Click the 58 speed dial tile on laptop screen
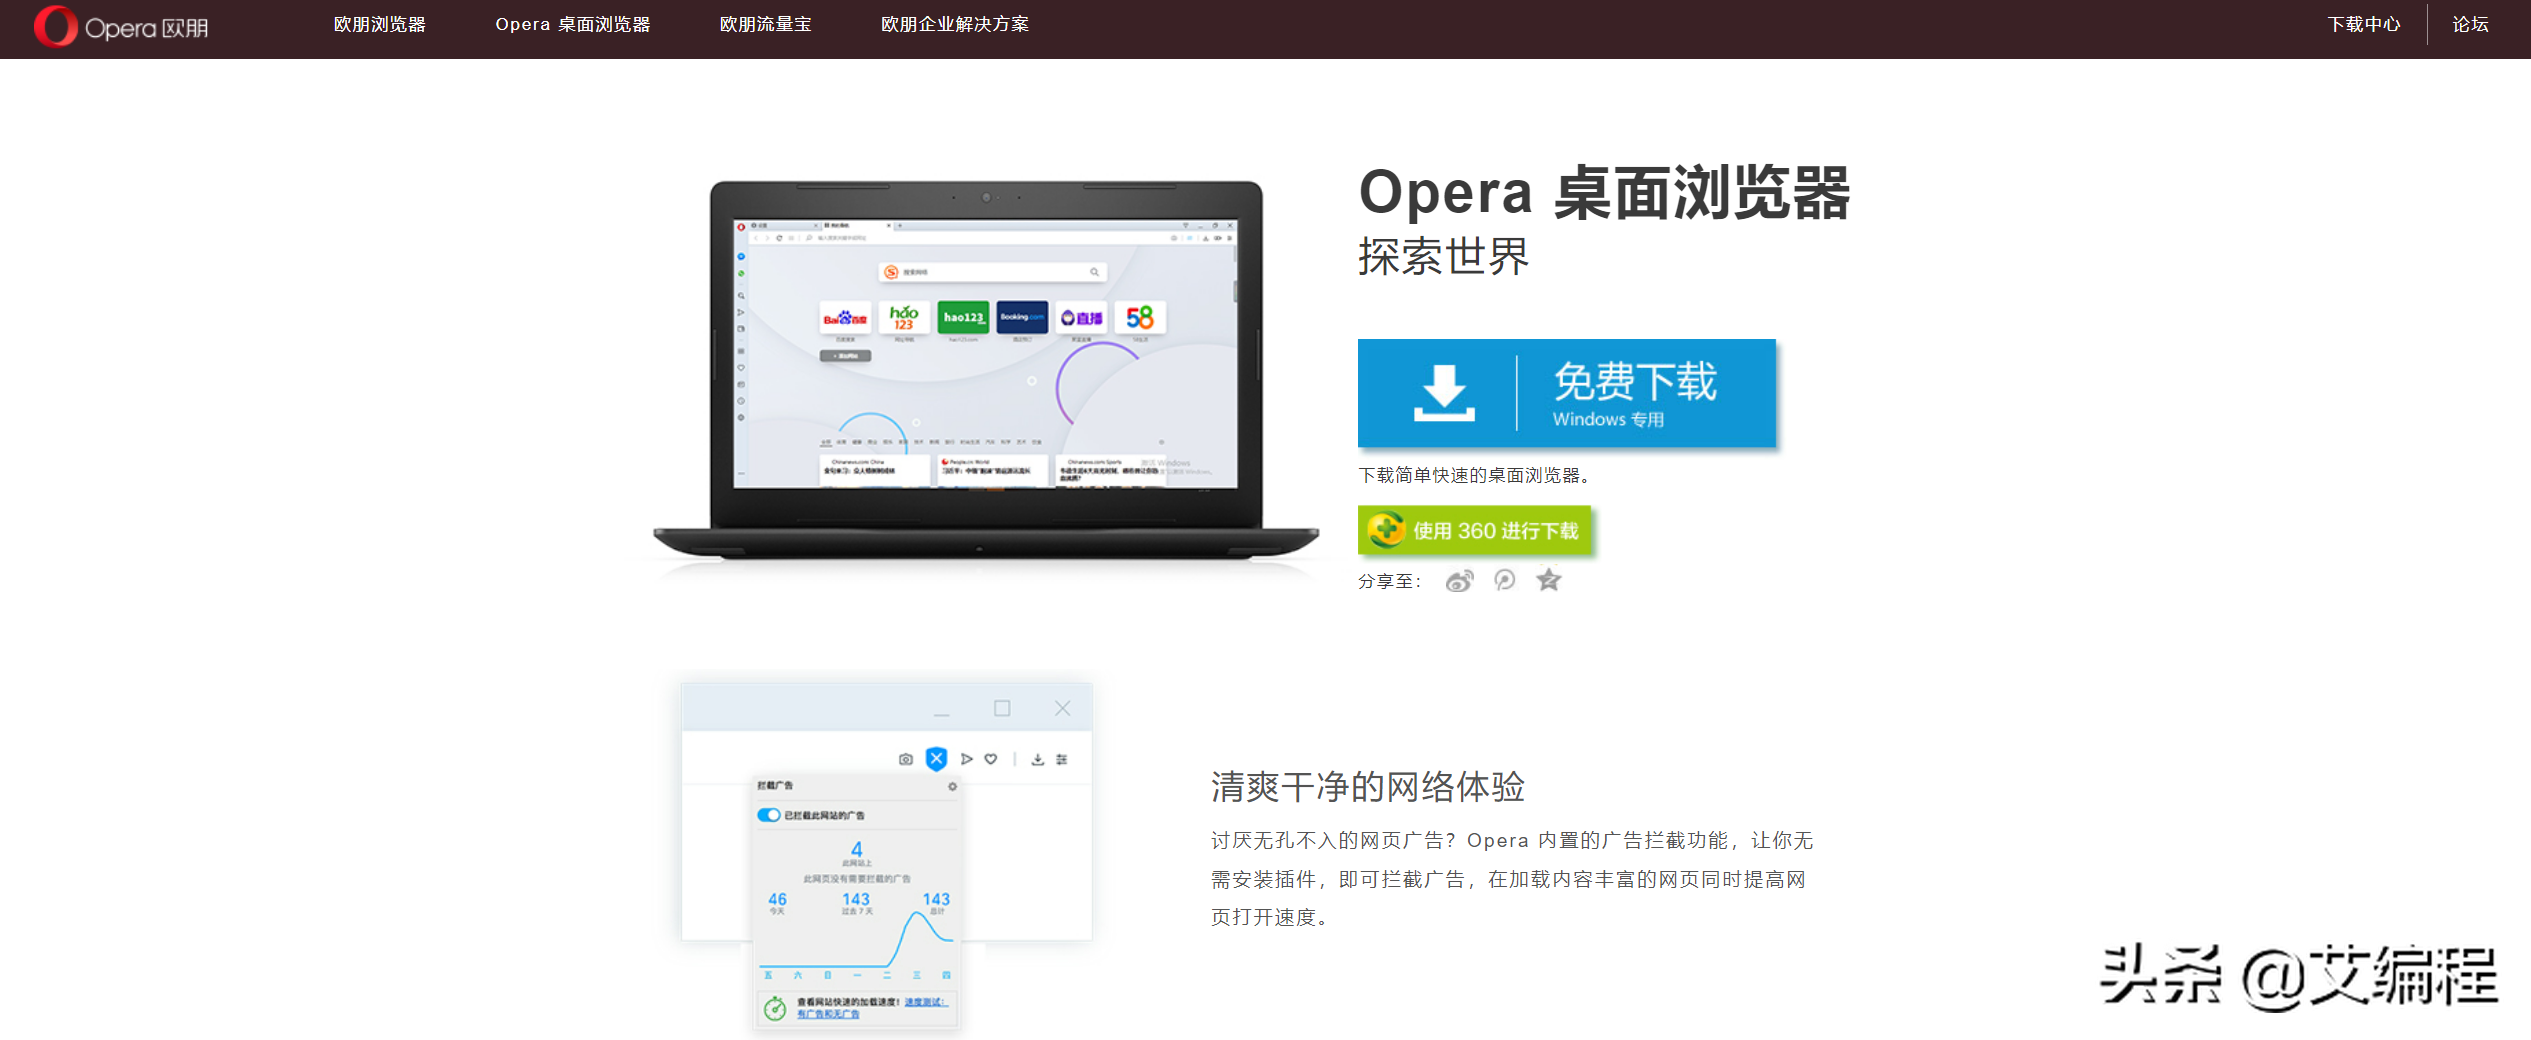The width and height of the screenshot is (2531, 1040). pyautogui.click(x=1140, y=318)
